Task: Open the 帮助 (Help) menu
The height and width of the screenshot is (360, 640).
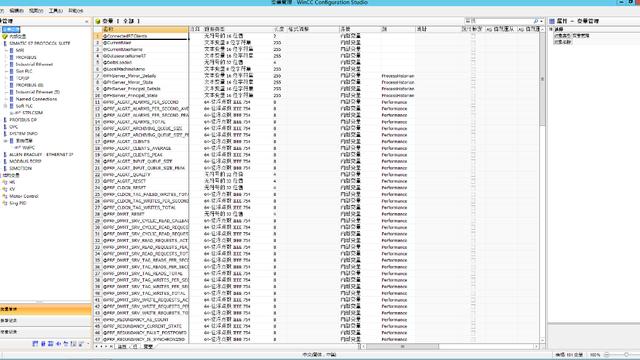Action: [x=76, y=11]
